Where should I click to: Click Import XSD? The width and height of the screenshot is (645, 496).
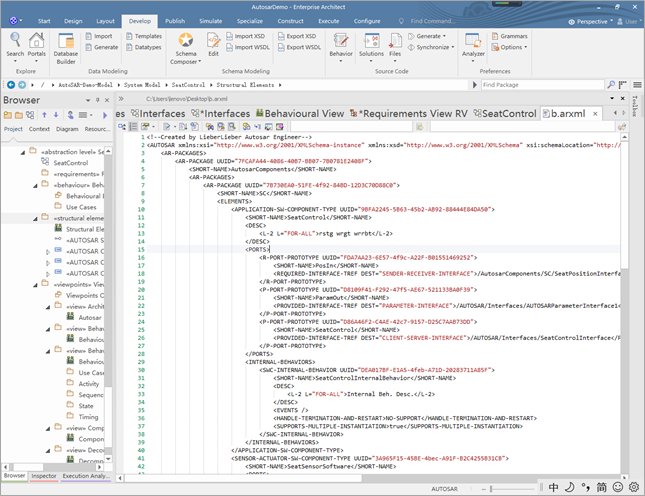246,36
